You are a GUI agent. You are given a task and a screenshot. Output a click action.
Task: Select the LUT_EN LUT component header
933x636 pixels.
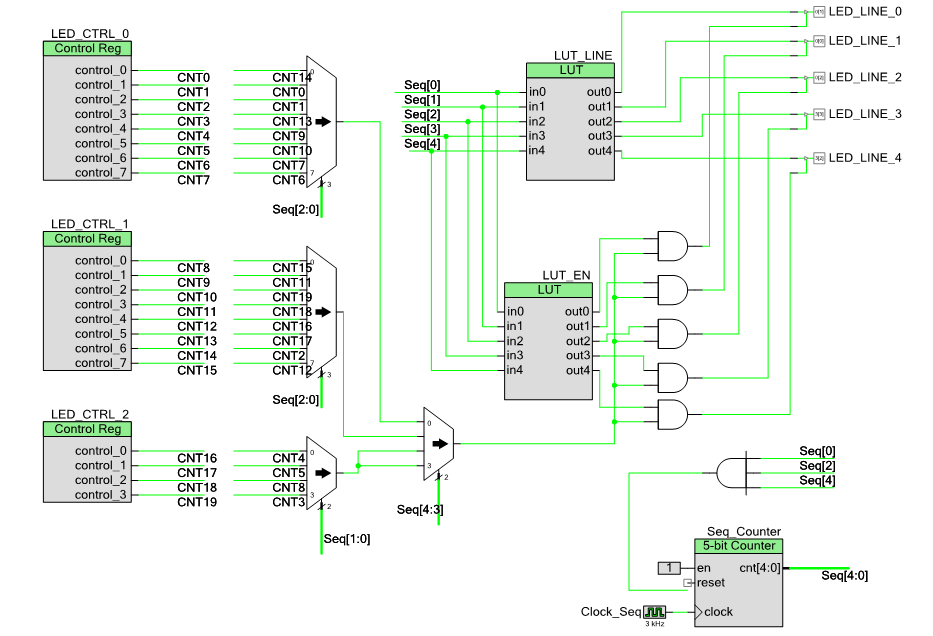(x=549, y=290)
